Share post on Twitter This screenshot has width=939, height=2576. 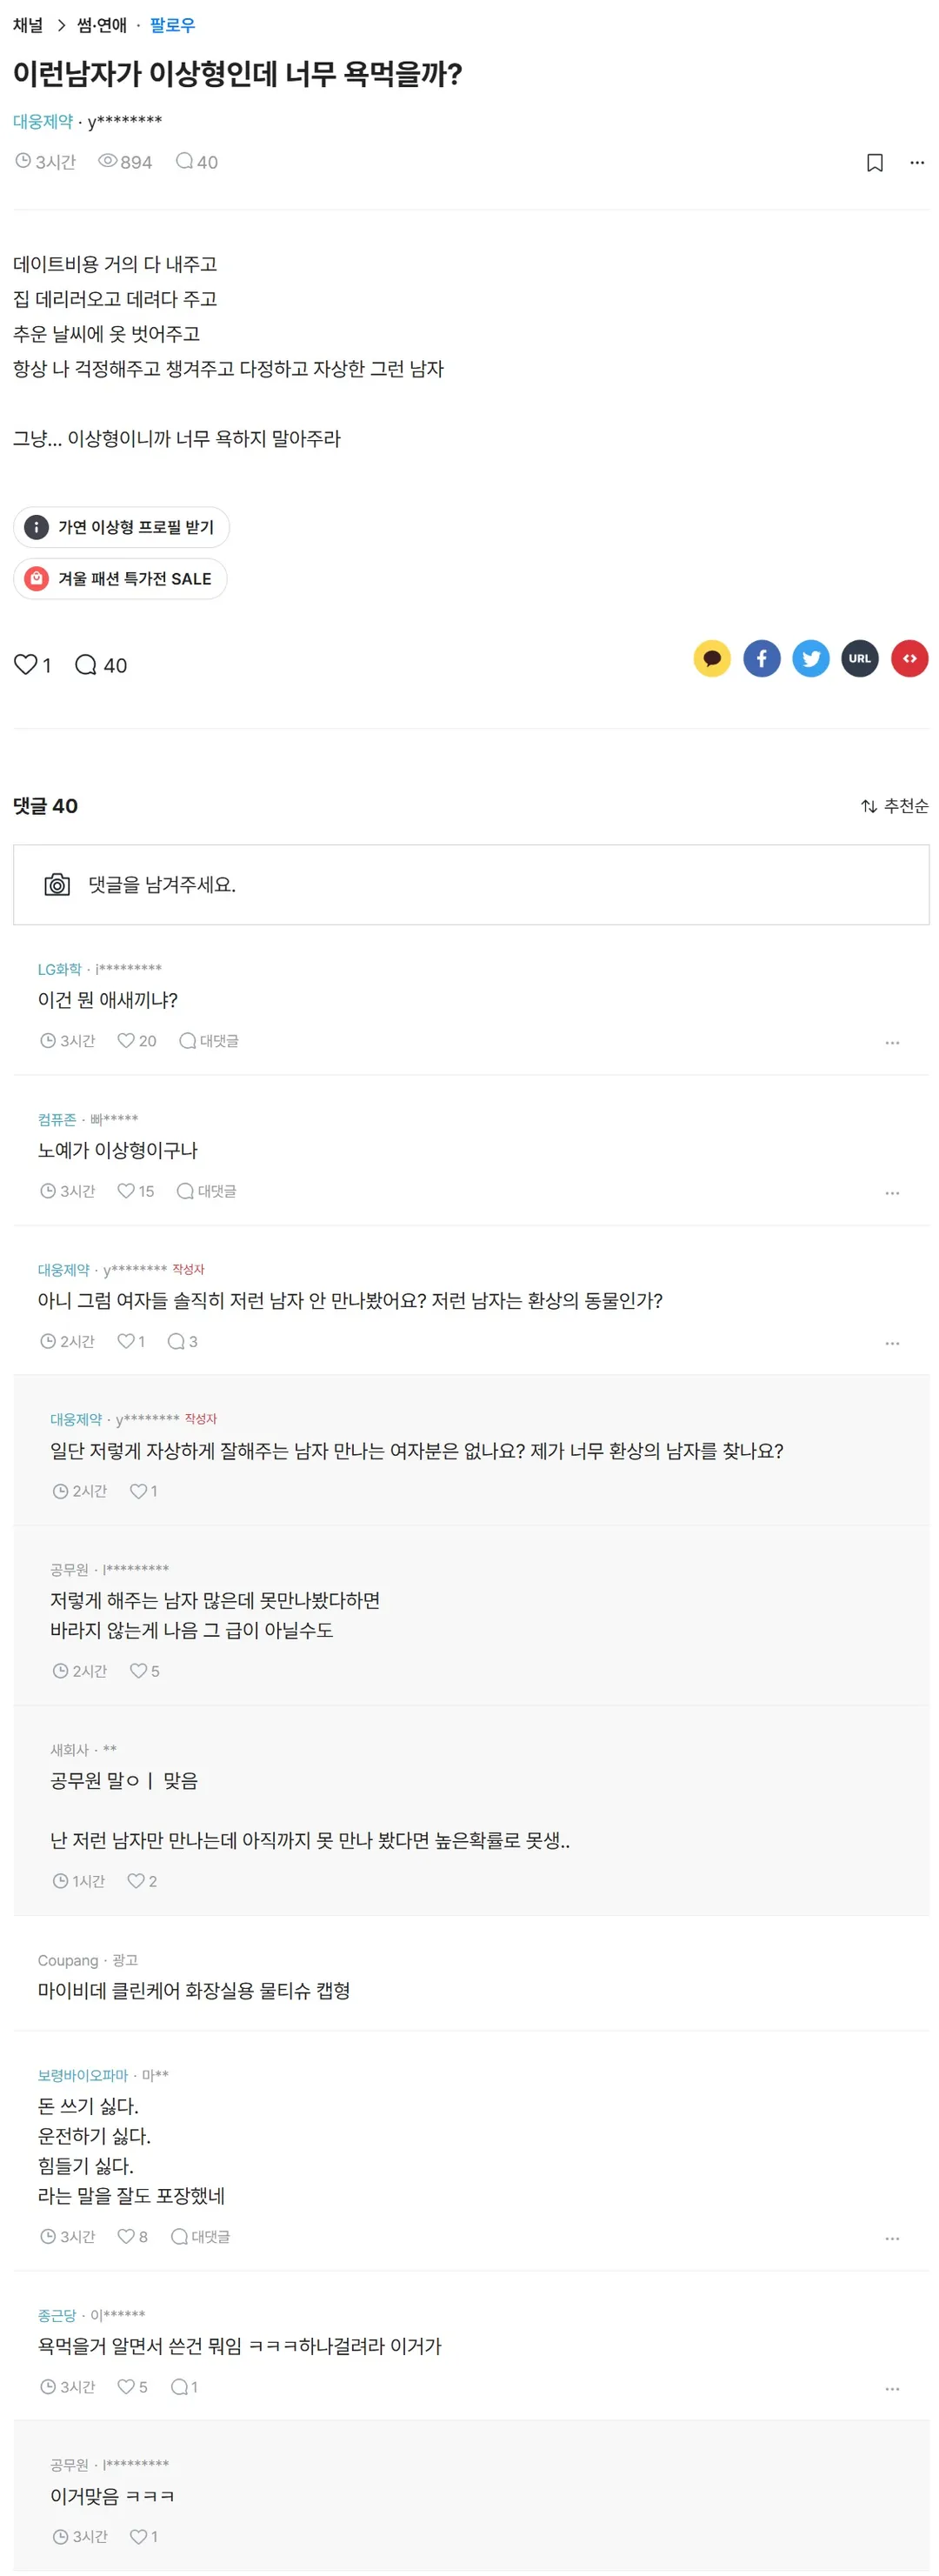pos(810,659)
